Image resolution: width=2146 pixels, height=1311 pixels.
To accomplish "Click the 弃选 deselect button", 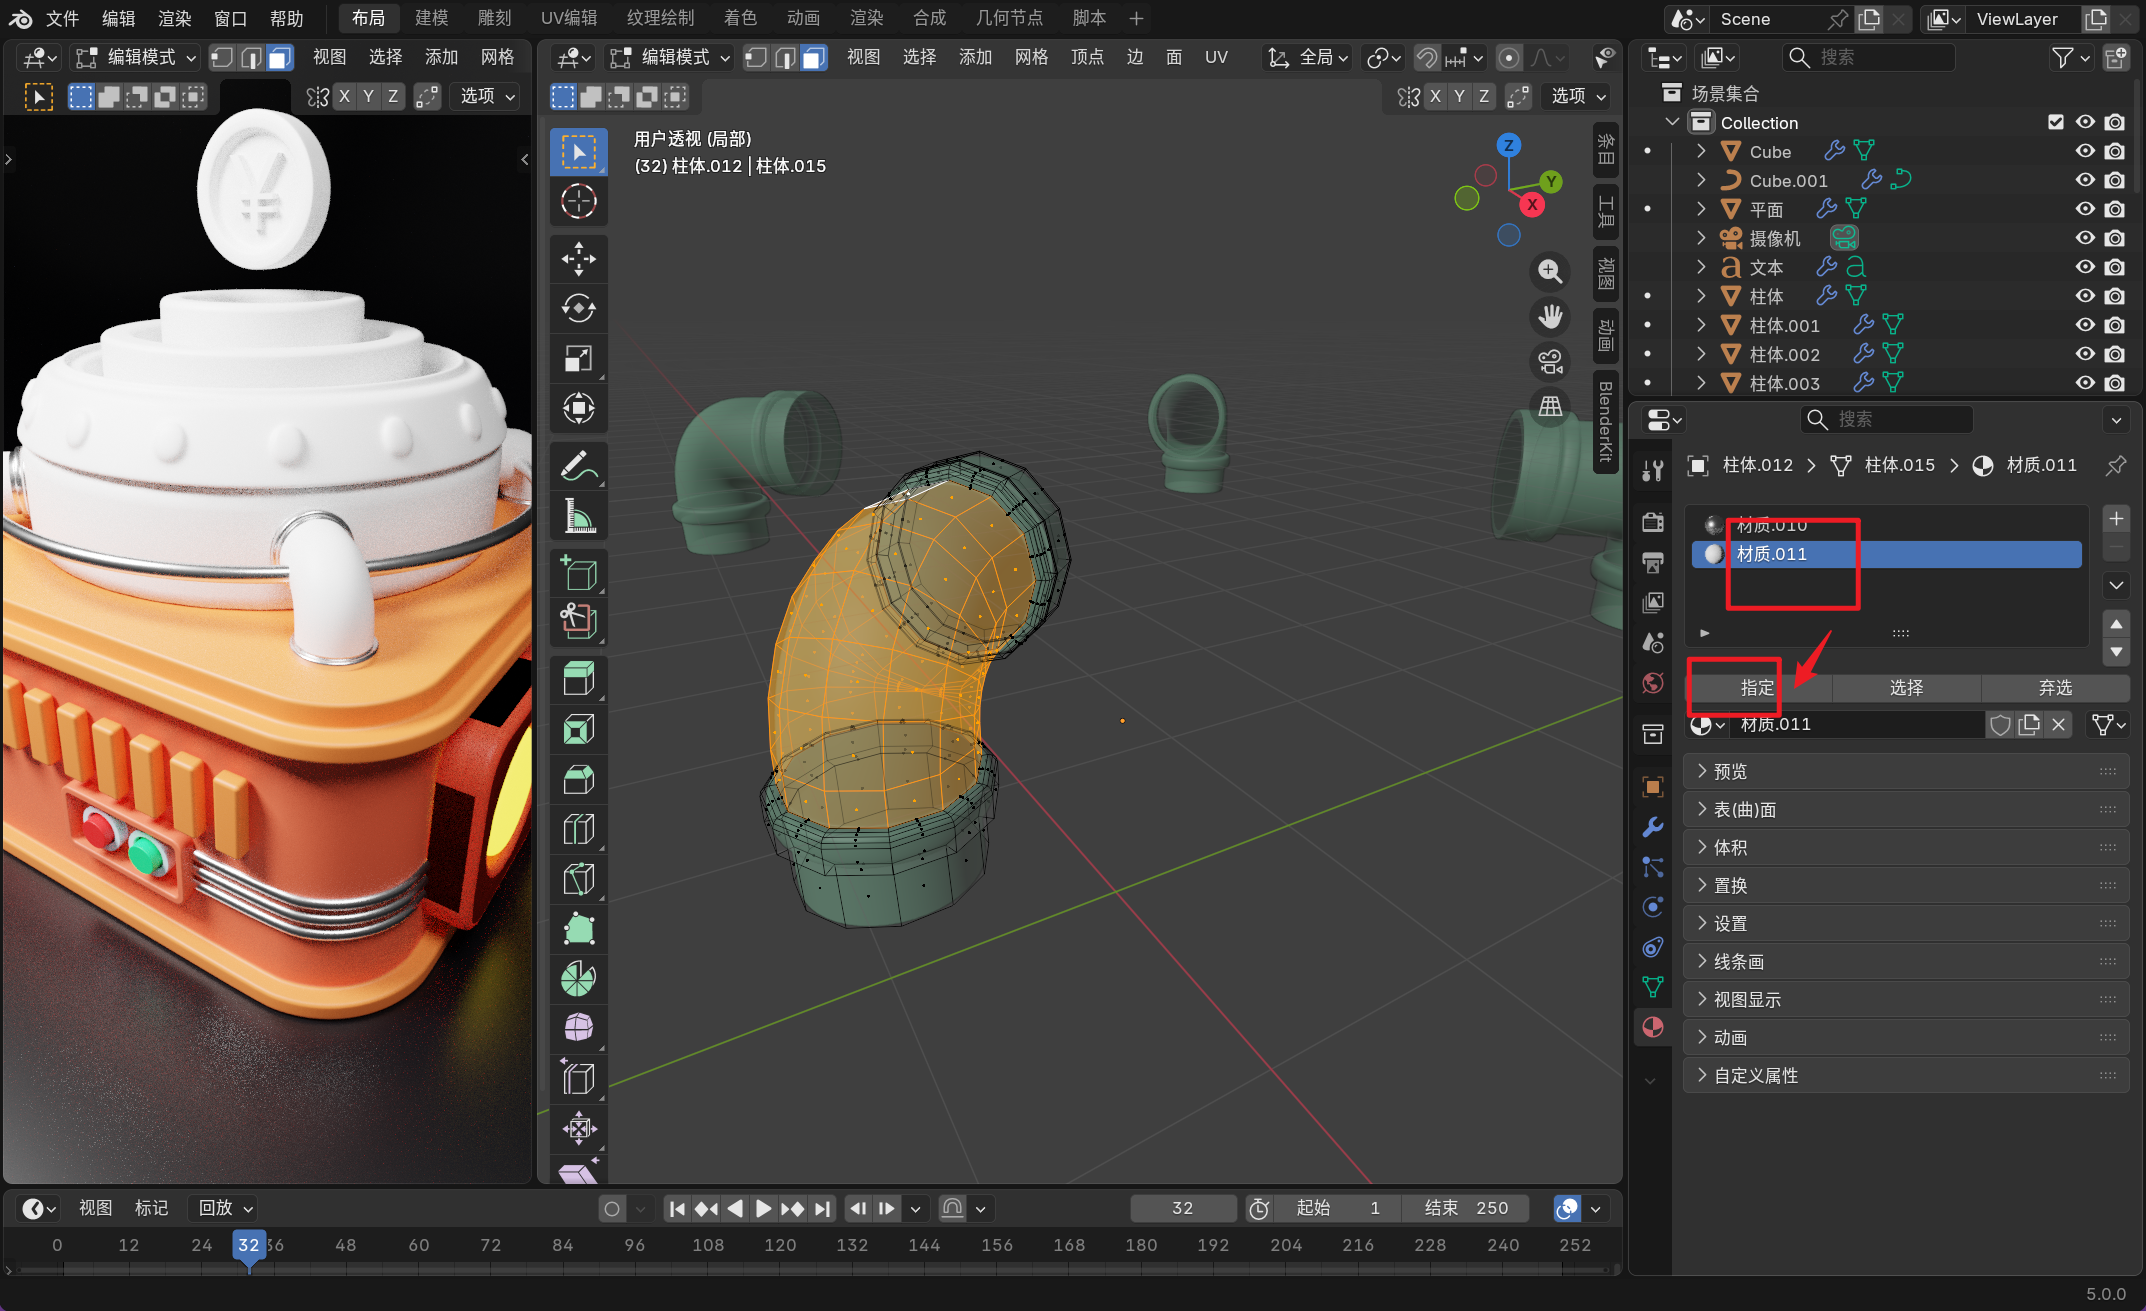I will (x=2055, y=688).
